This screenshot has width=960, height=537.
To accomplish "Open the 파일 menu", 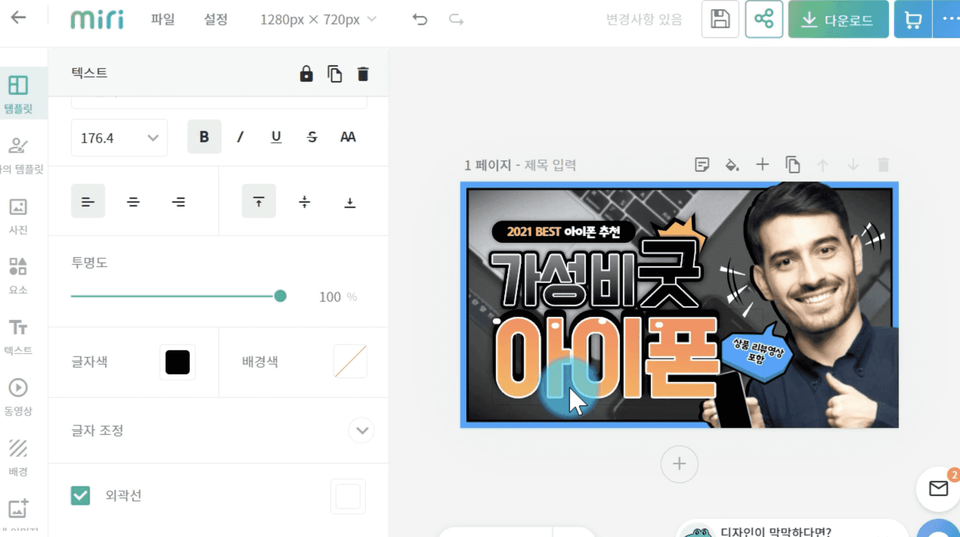I will [x=163, y=20].
